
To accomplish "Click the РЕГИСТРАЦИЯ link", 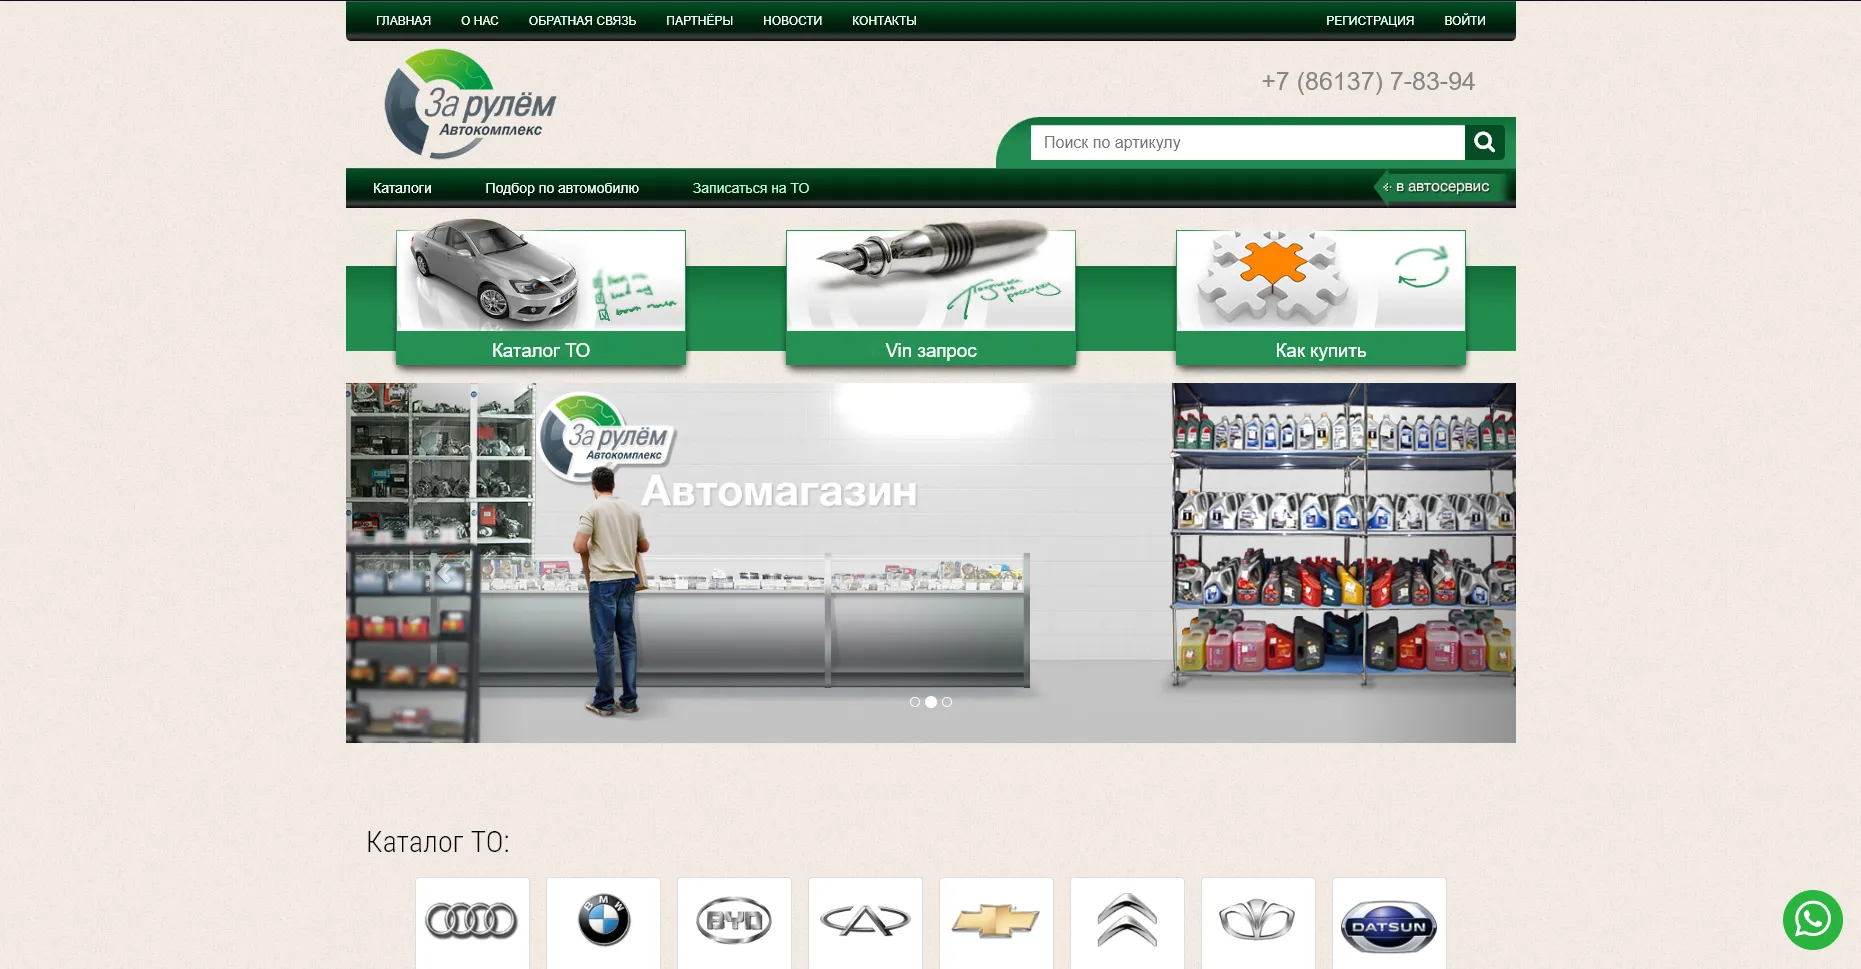I will (1369, 20).
